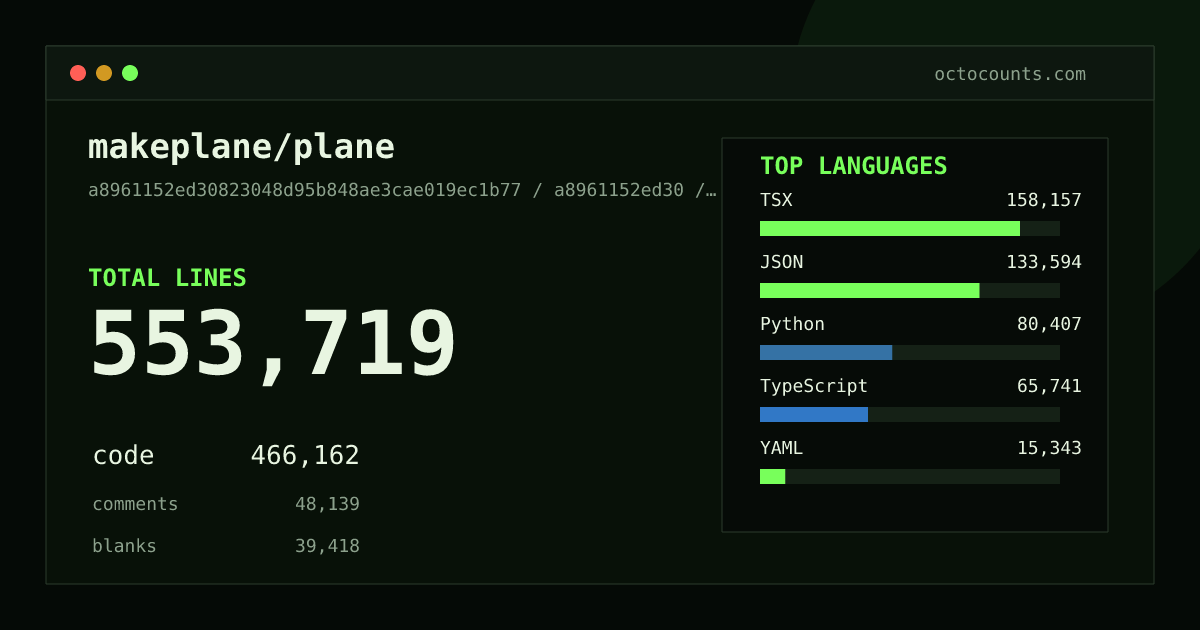Image resolution: width=1200 pixels, height=630 pixels.
Task: Click the TypeScript language label
Action: tap(814, 386)
